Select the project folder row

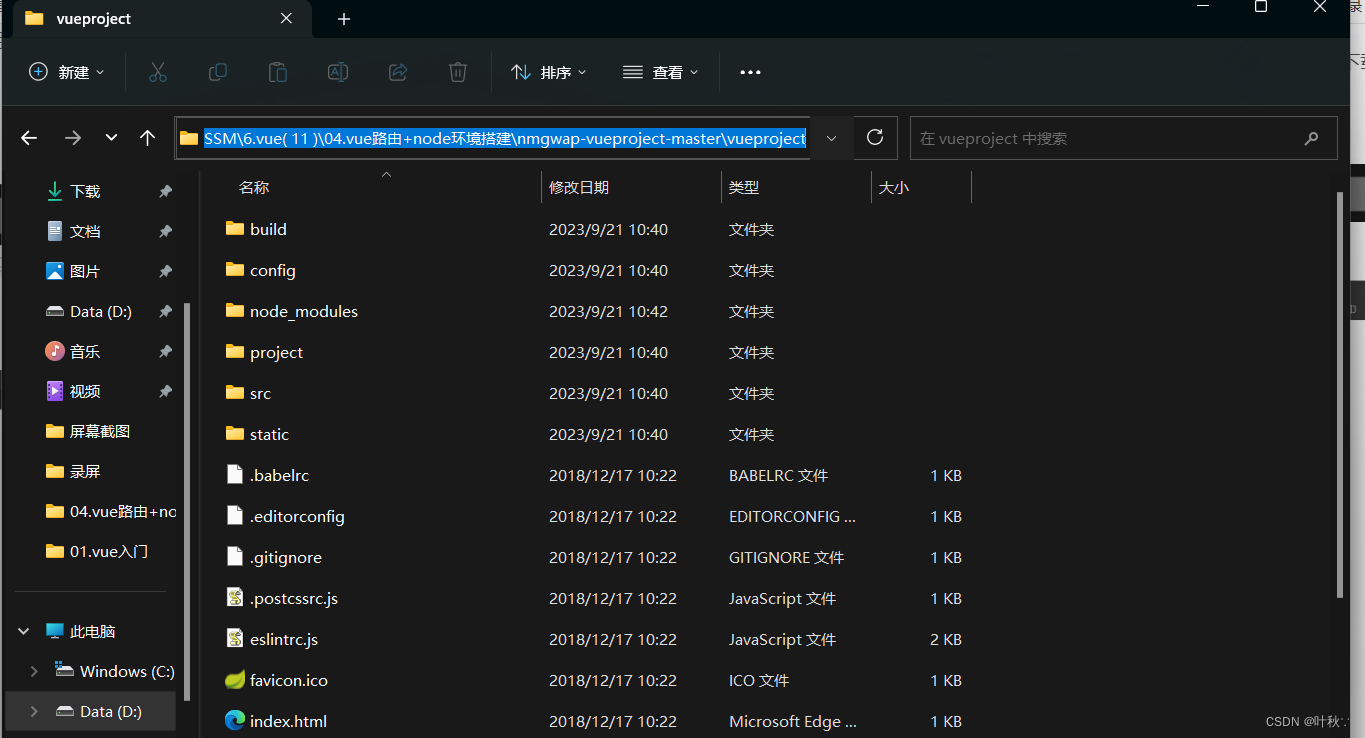pyautogui.click(x=600, y=352)
